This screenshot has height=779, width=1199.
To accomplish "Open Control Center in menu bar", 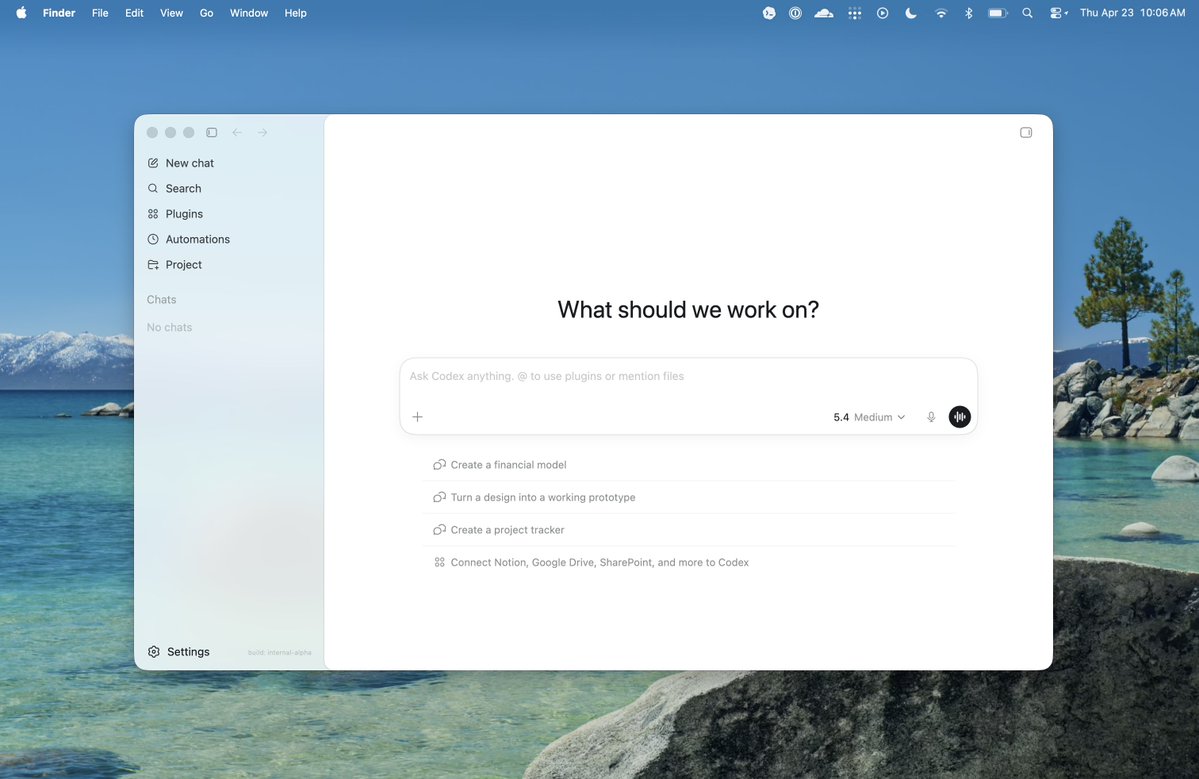I will pyautogui.click(x=1058, y=13).
